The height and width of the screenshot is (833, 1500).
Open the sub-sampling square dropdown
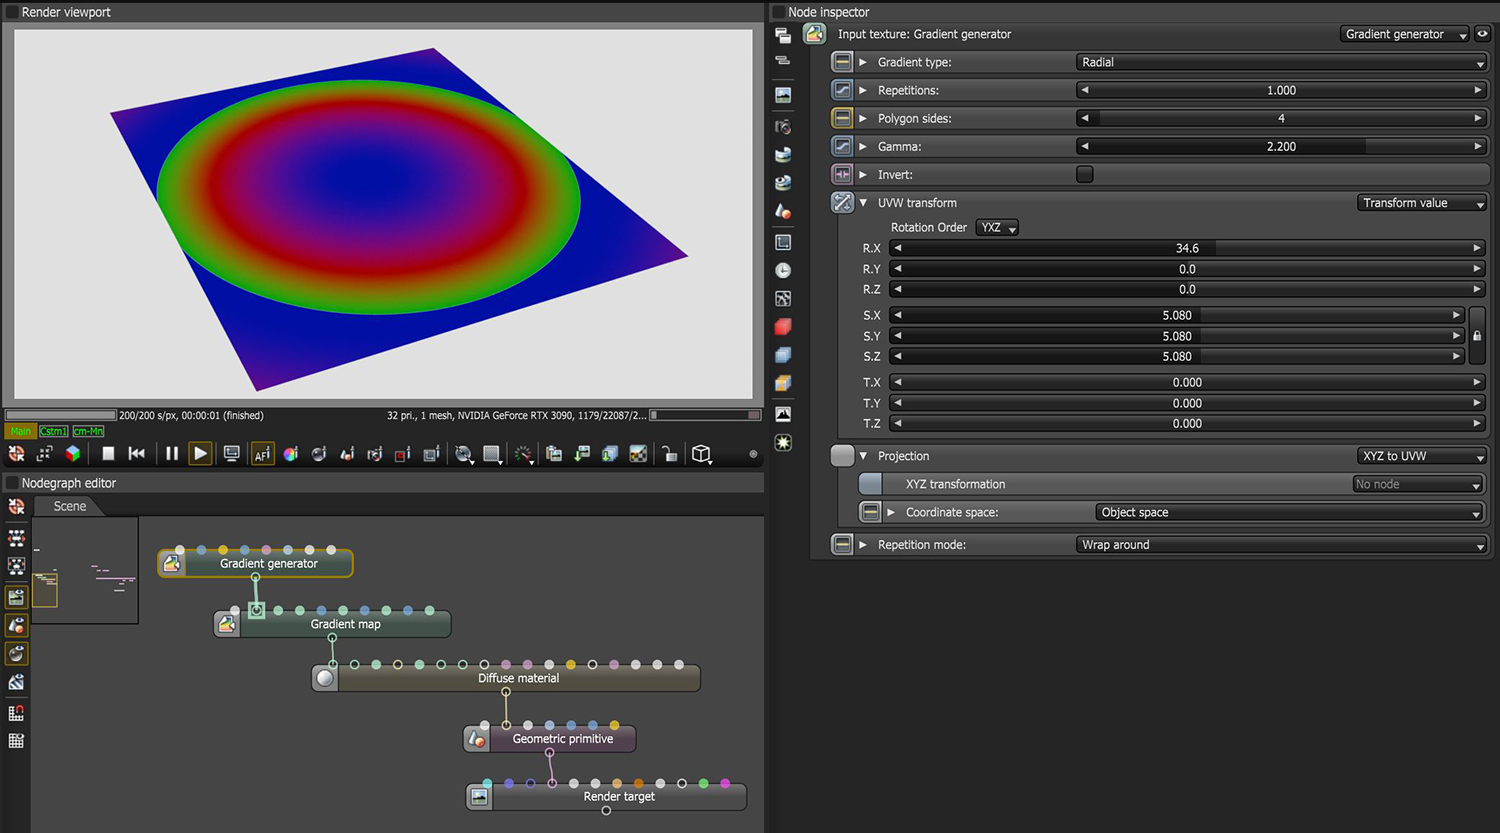[x=492, y=454]
